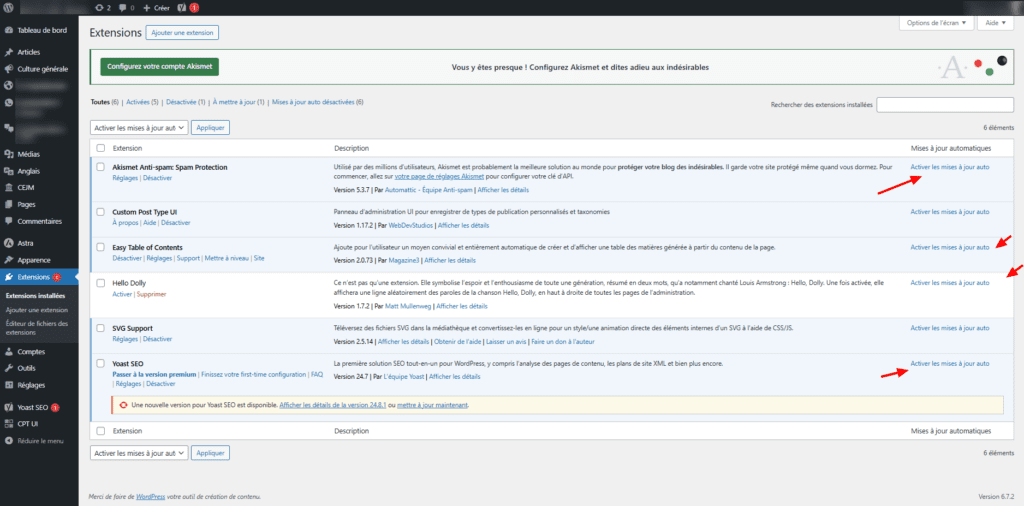Click the Astra theme icon
The width and height of the screenshot is (1024, 506).
8,243
